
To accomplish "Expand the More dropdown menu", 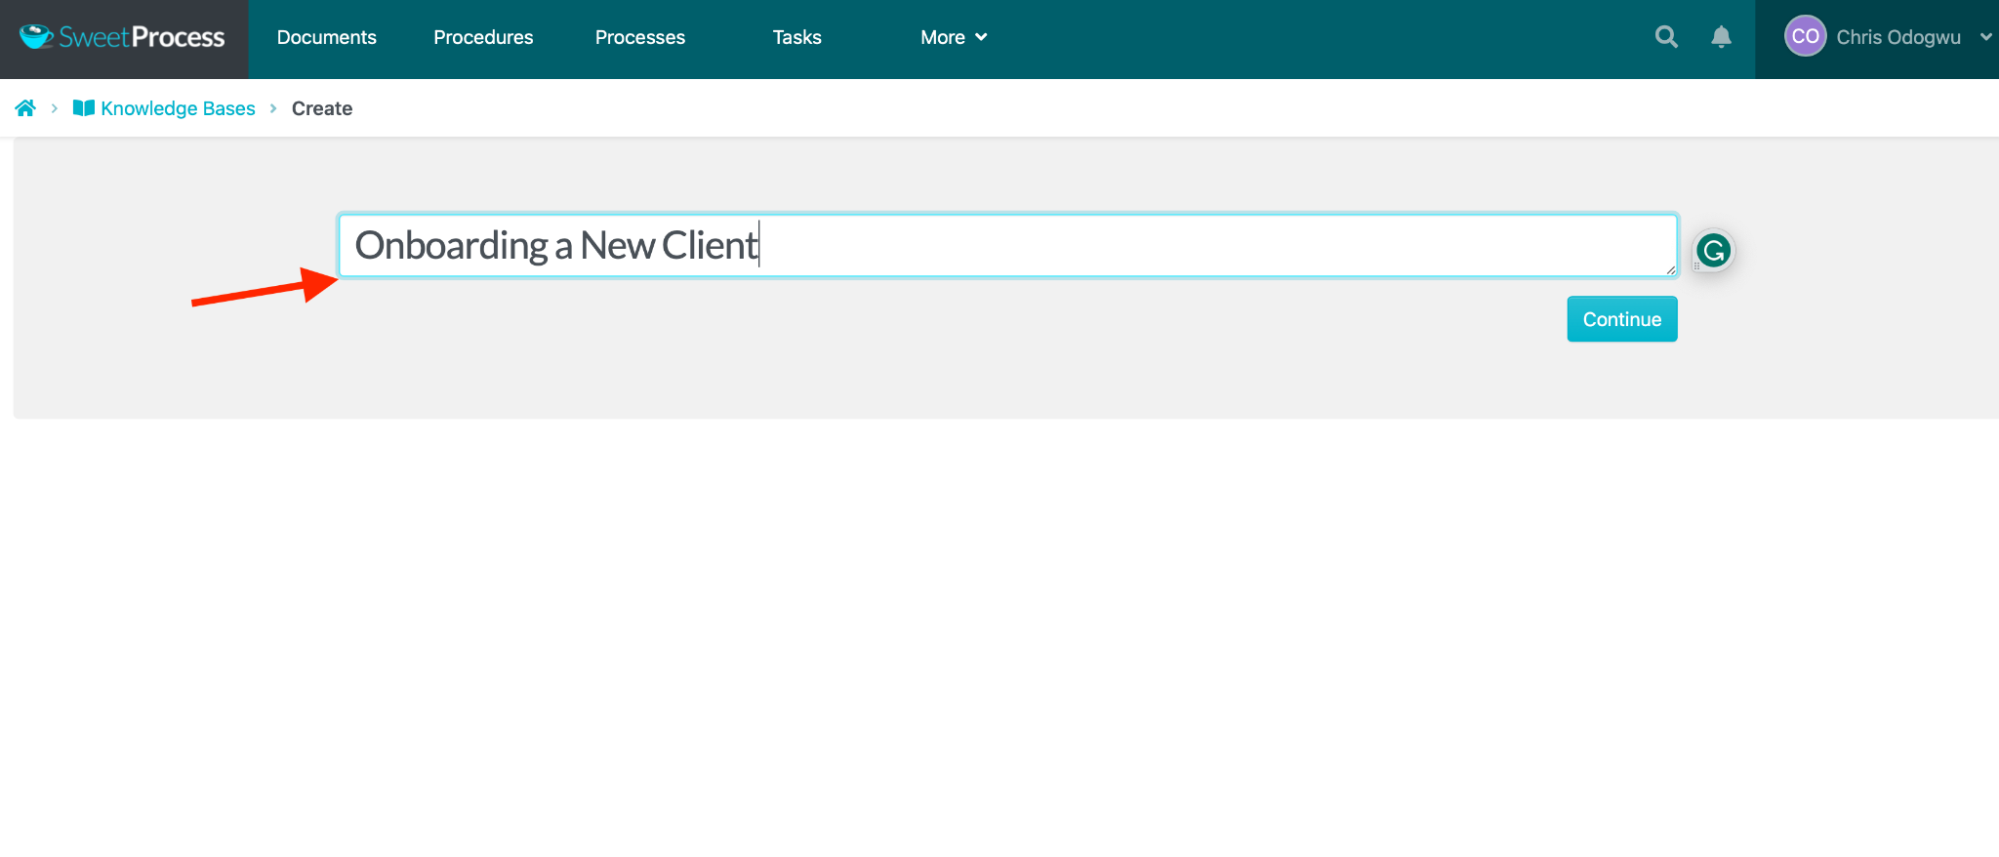I will point(954,37).
